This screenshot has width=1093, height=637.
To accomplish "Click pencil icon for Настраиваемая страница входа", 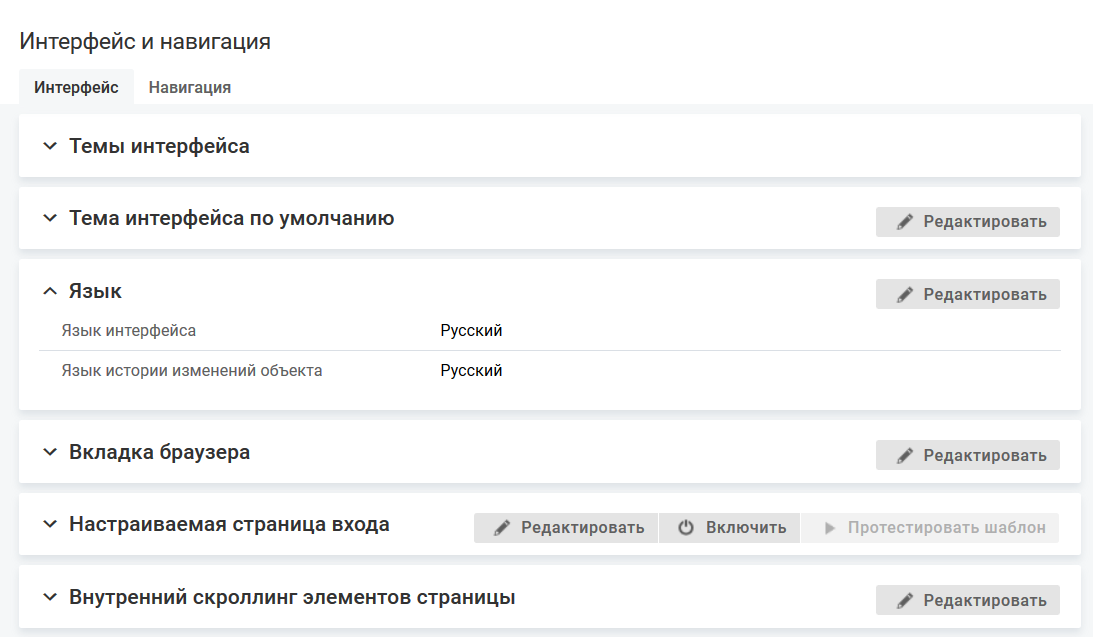I will pos(502,528).
